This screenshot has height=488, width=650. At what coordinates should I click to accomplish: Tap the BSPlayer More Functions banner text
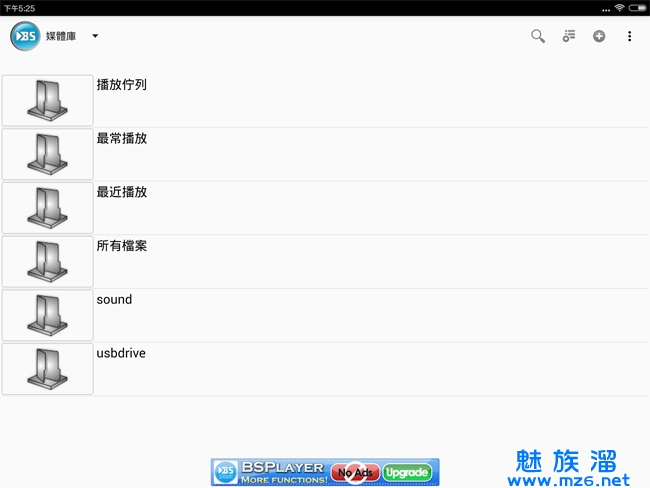(x=284, y=473)
